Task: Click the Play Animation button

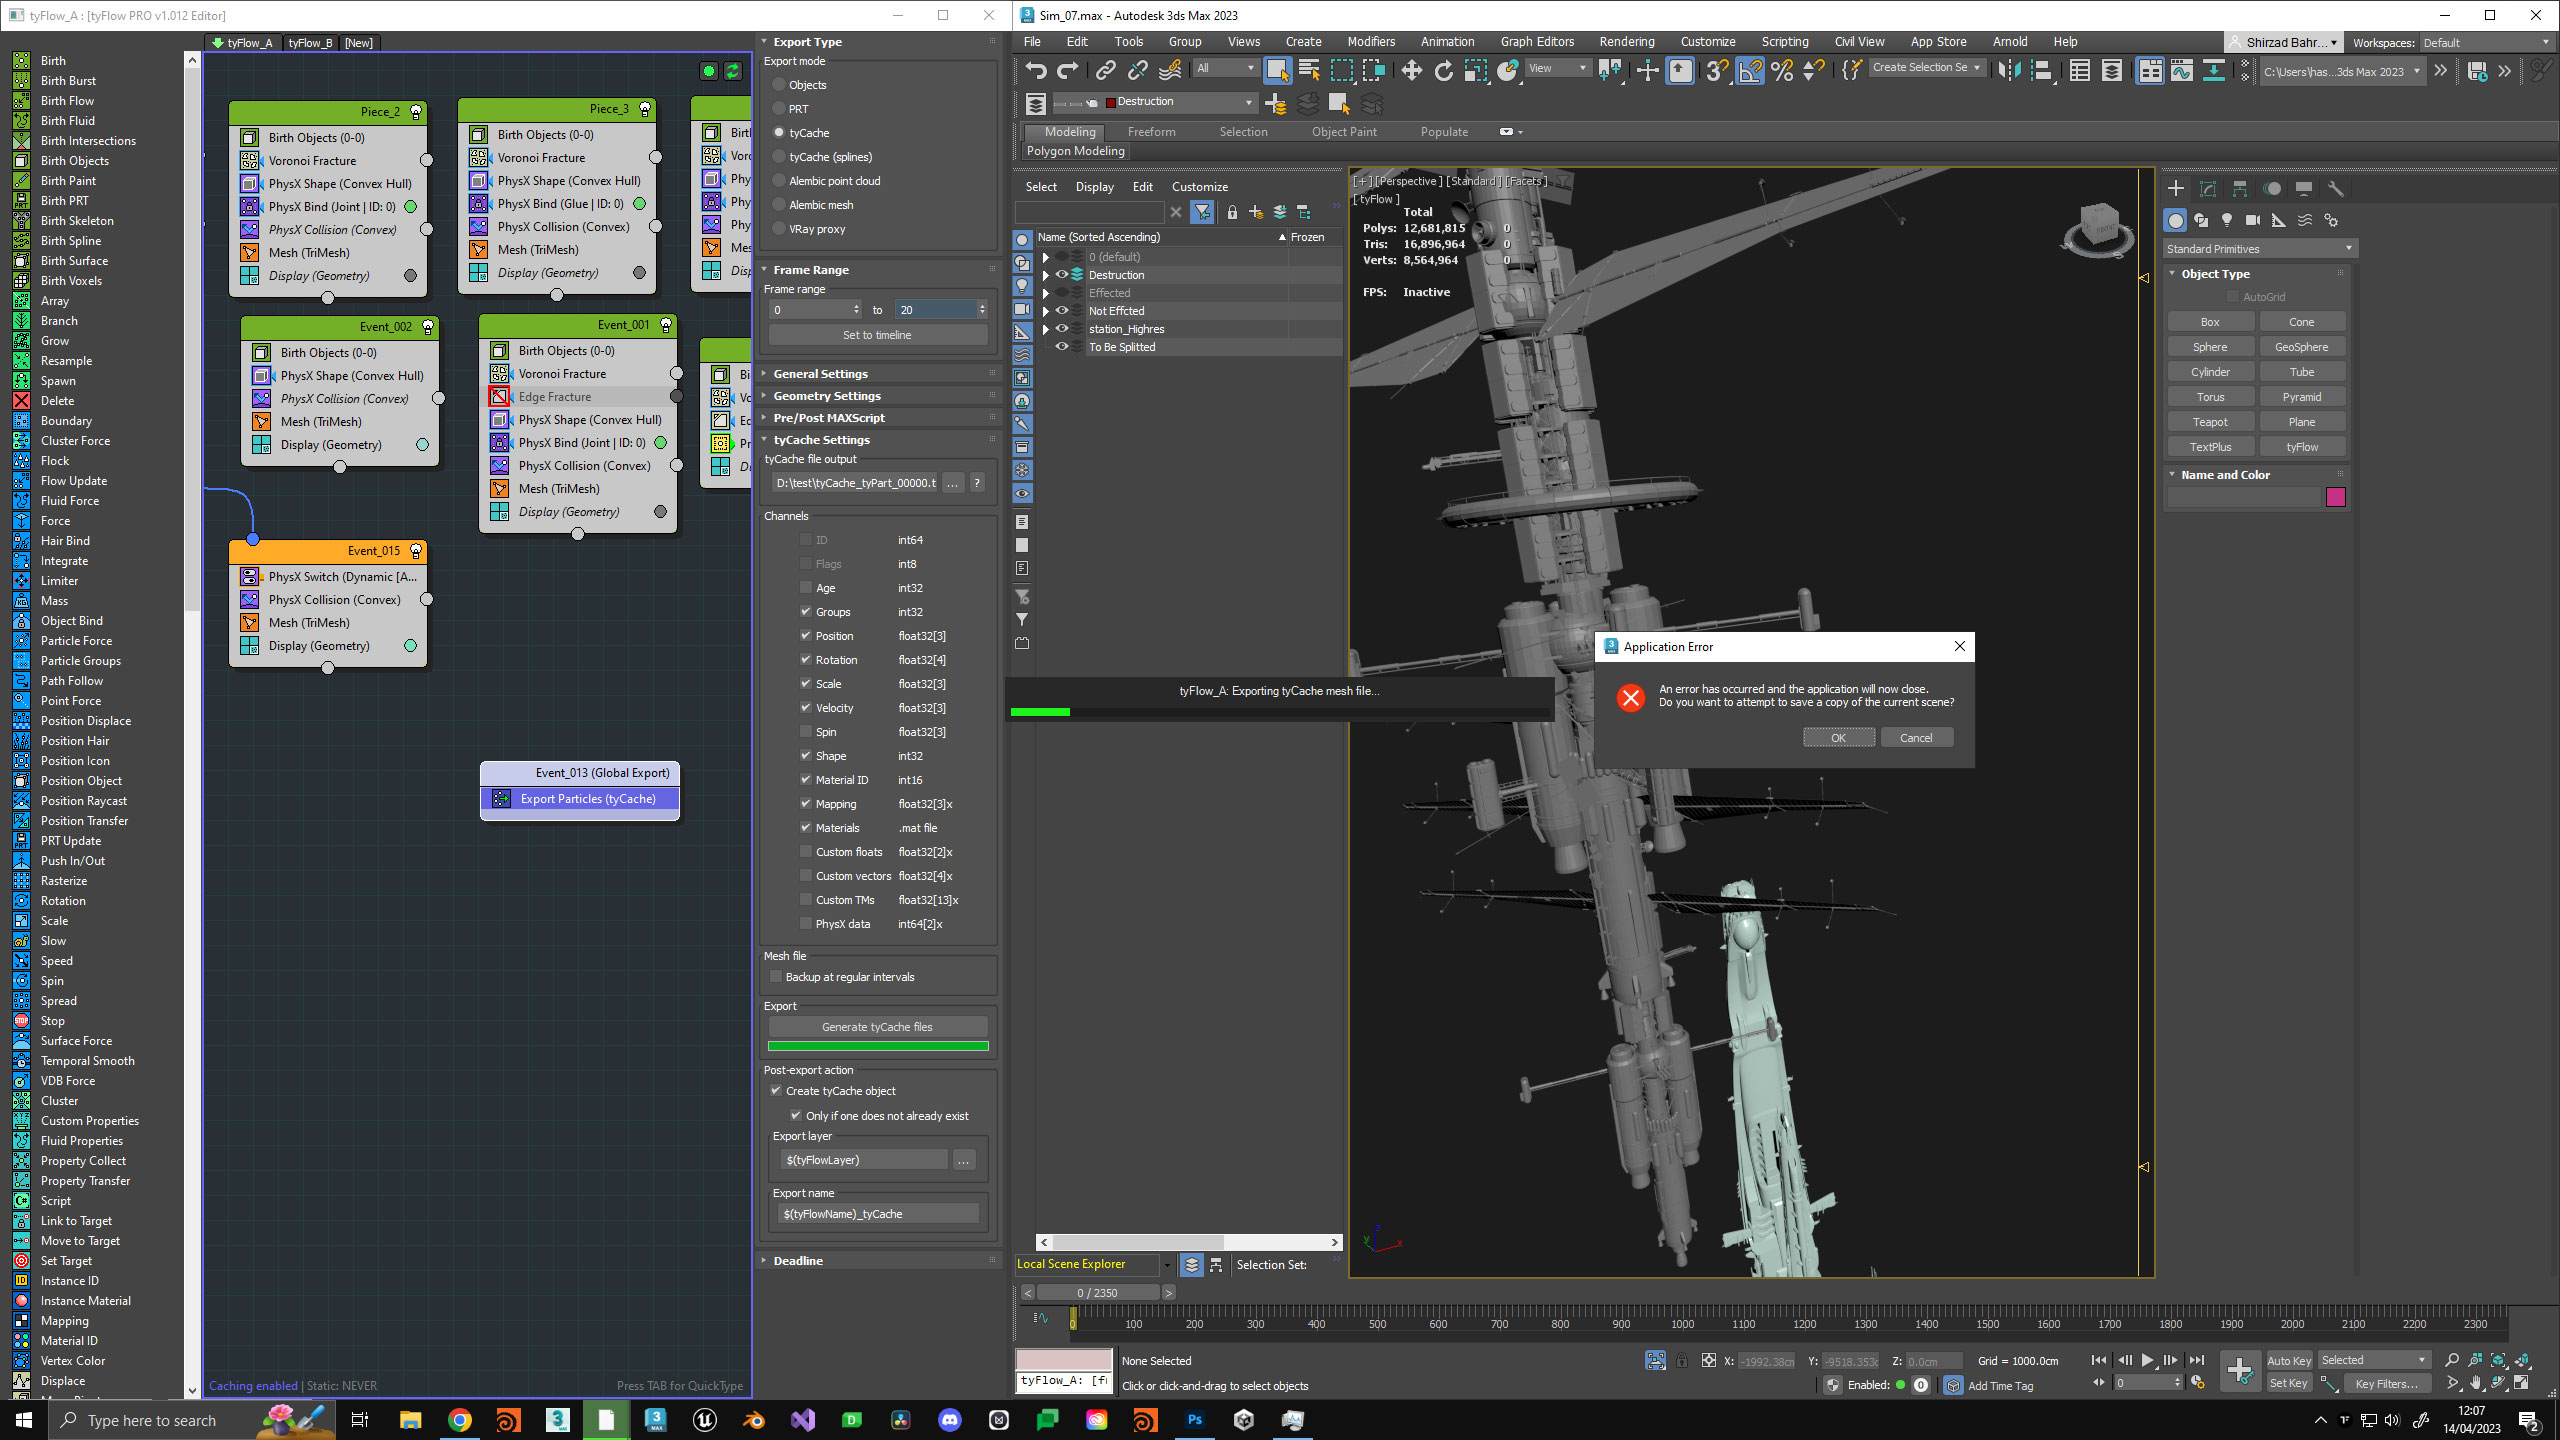Action: click(x=2147, y=1360)
